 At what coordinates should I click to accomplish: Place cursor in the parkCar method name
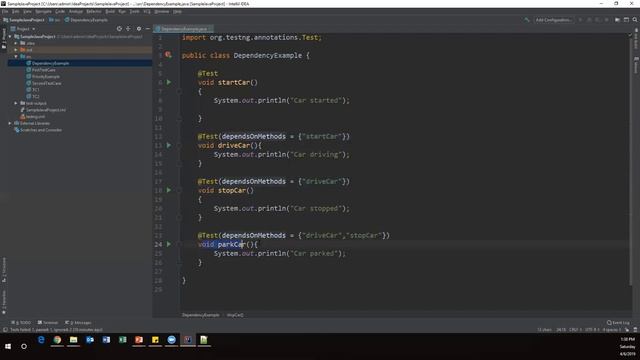click(x=231, y=244)
